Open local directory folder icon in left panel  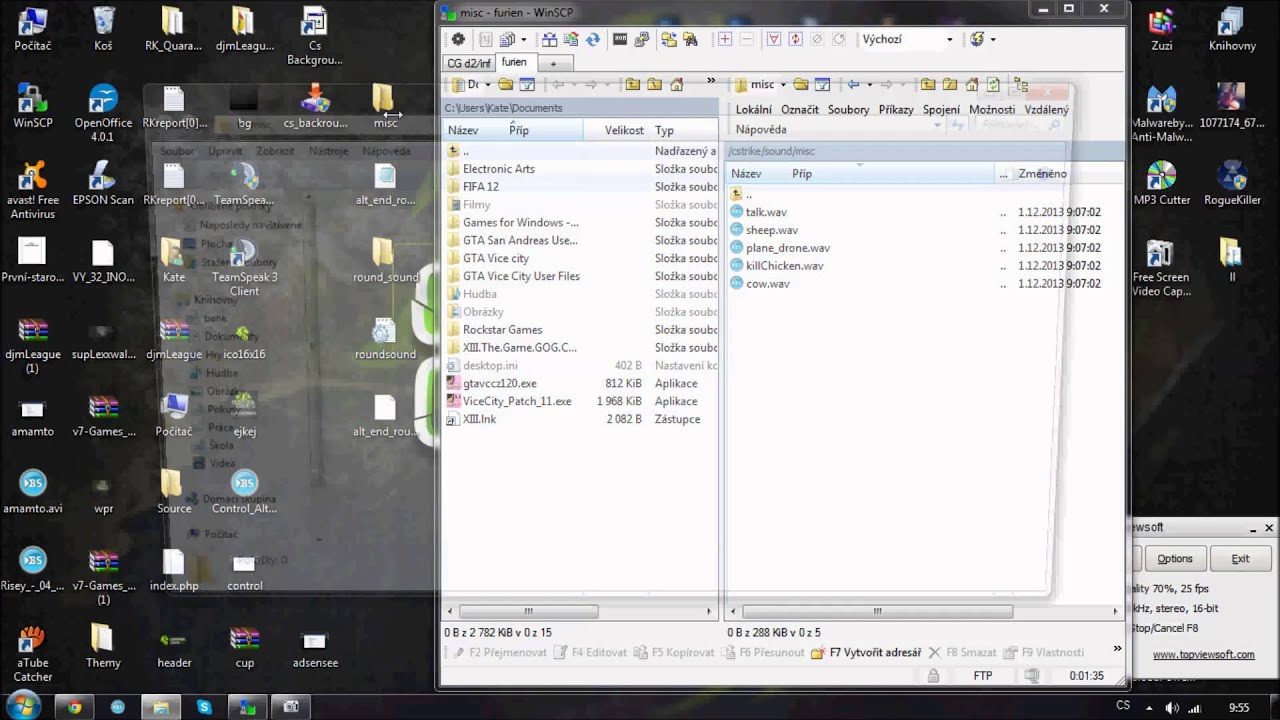[x=505, y=85]
